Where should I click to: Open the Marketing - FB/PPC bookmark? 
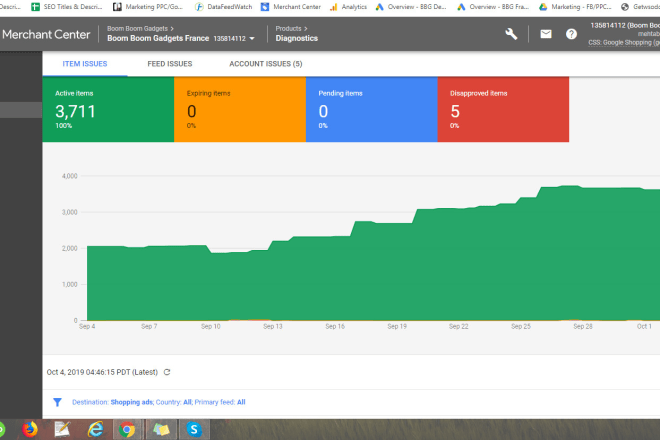click(x=575, y=7)
